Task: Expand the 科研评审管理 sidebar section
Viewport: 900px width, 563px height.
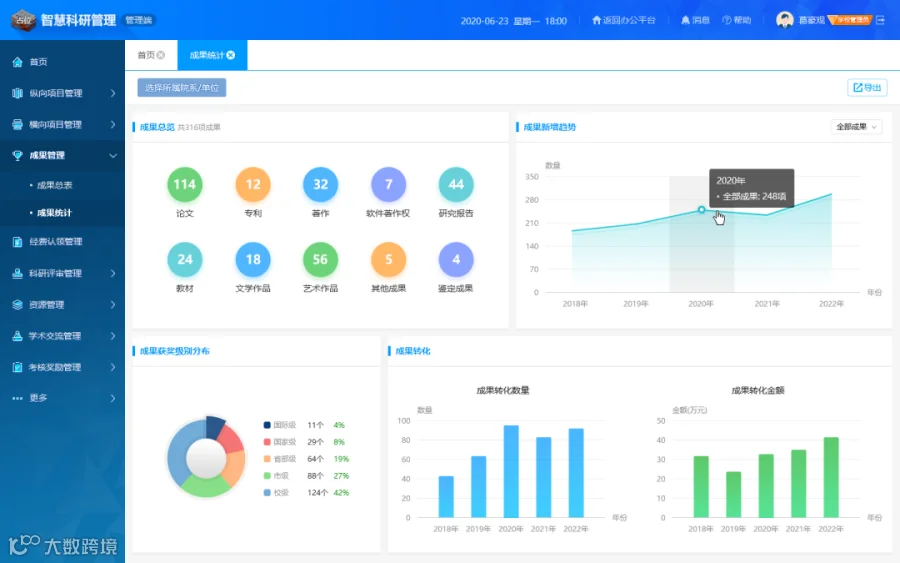Action: point(62,273)
